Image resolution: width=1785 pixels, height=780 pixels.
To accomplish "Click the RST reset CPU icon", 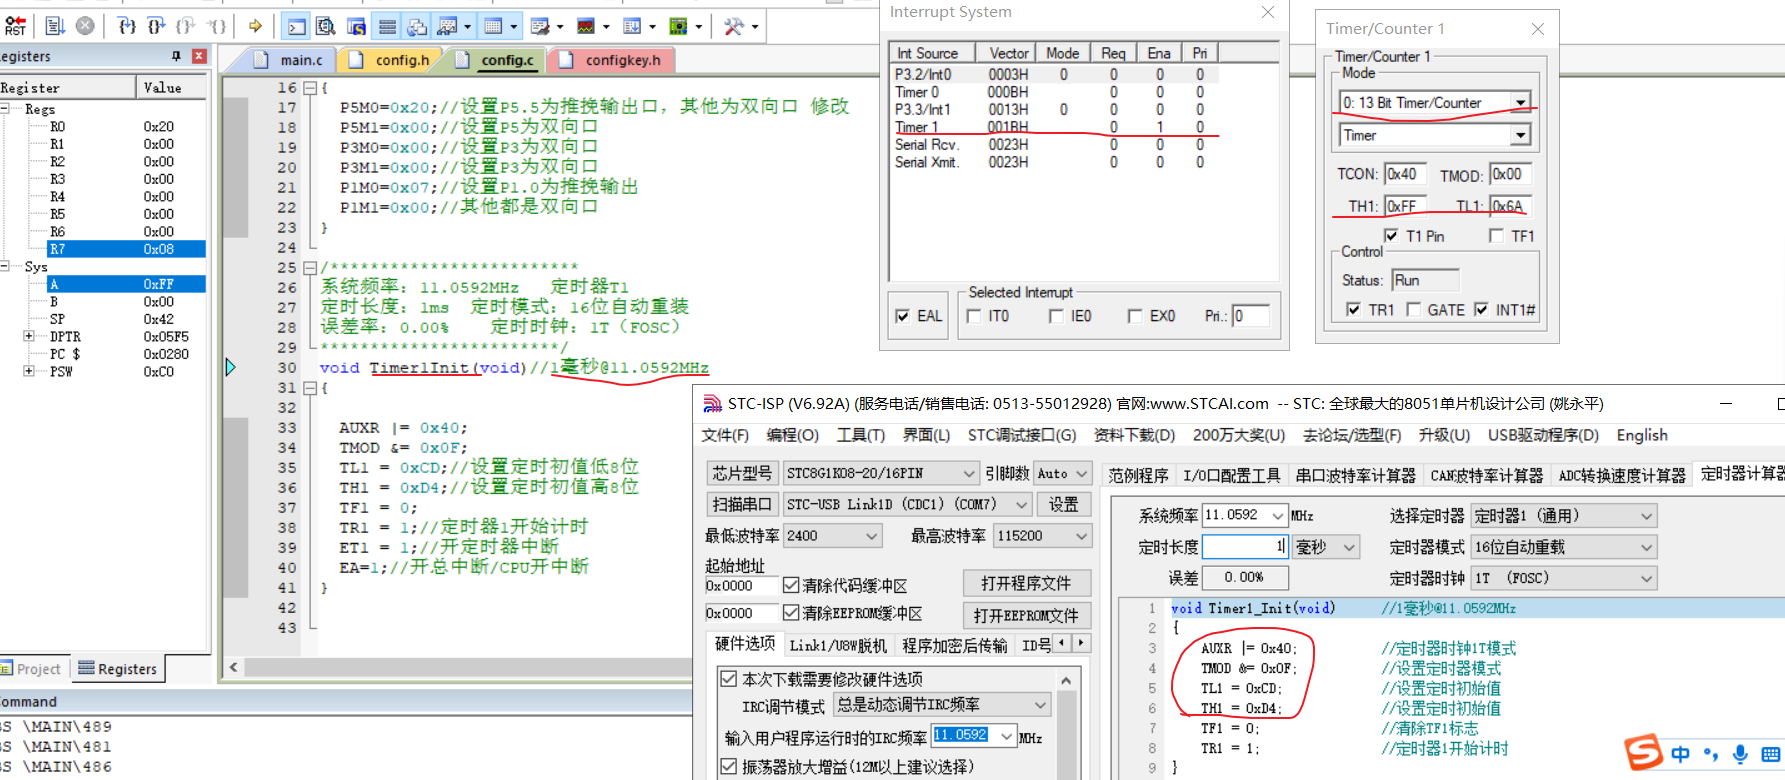I will pyautogui.click(x=14, y=26).
